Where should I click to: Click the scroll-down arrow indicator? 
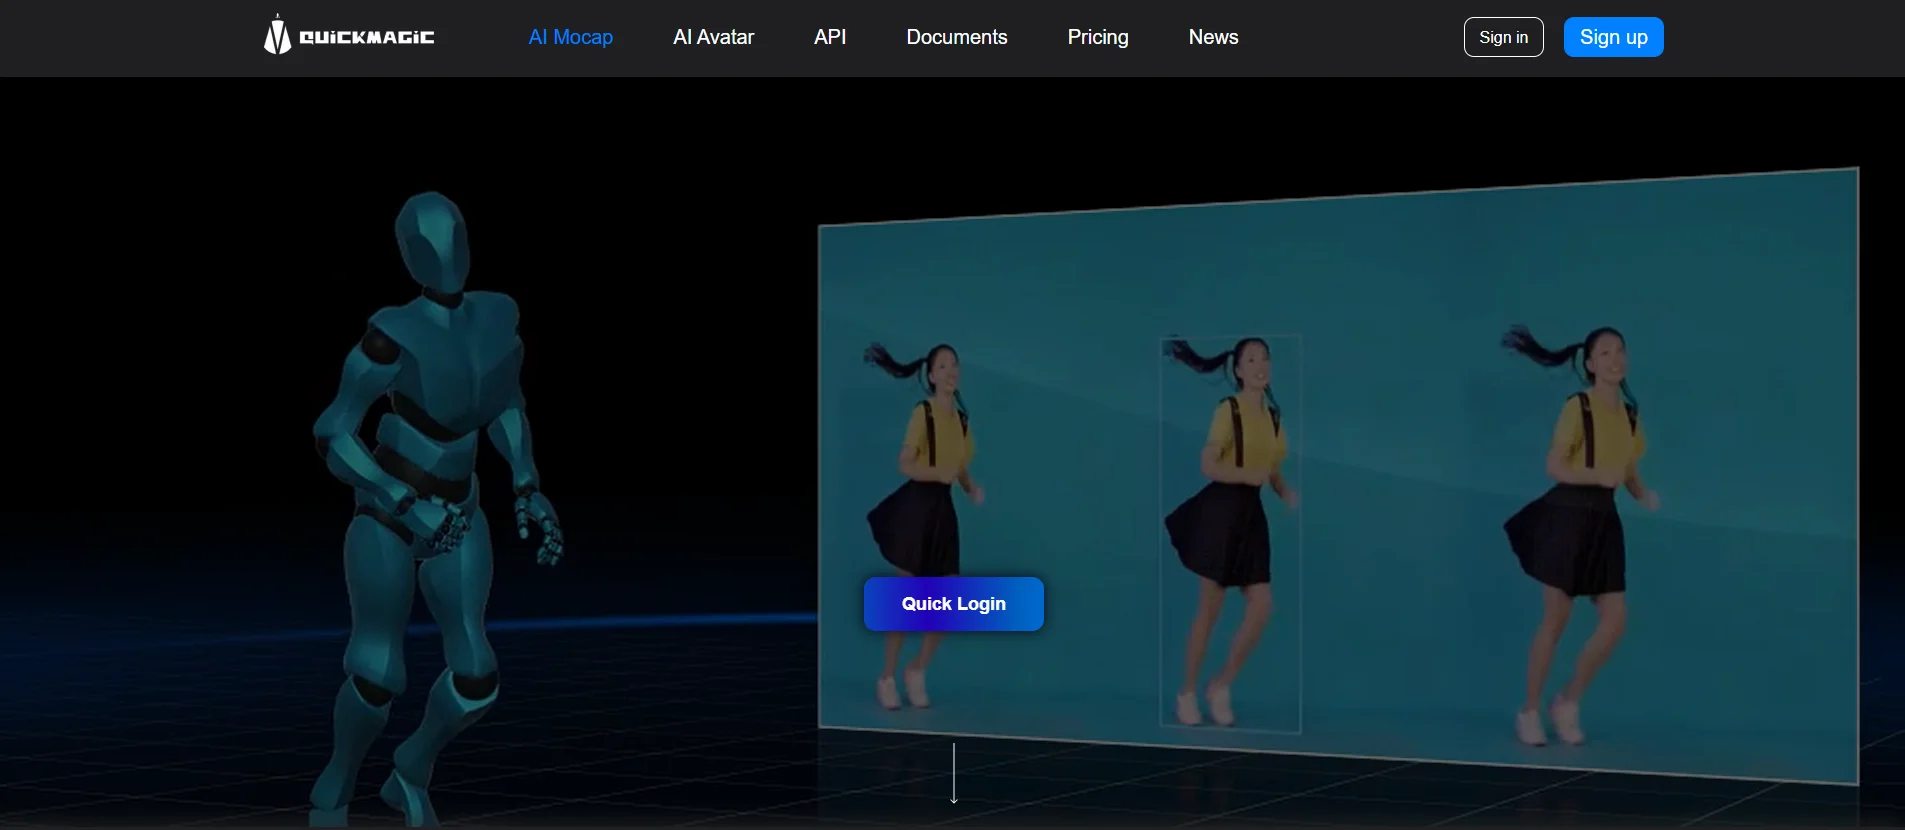click(954, 774)
